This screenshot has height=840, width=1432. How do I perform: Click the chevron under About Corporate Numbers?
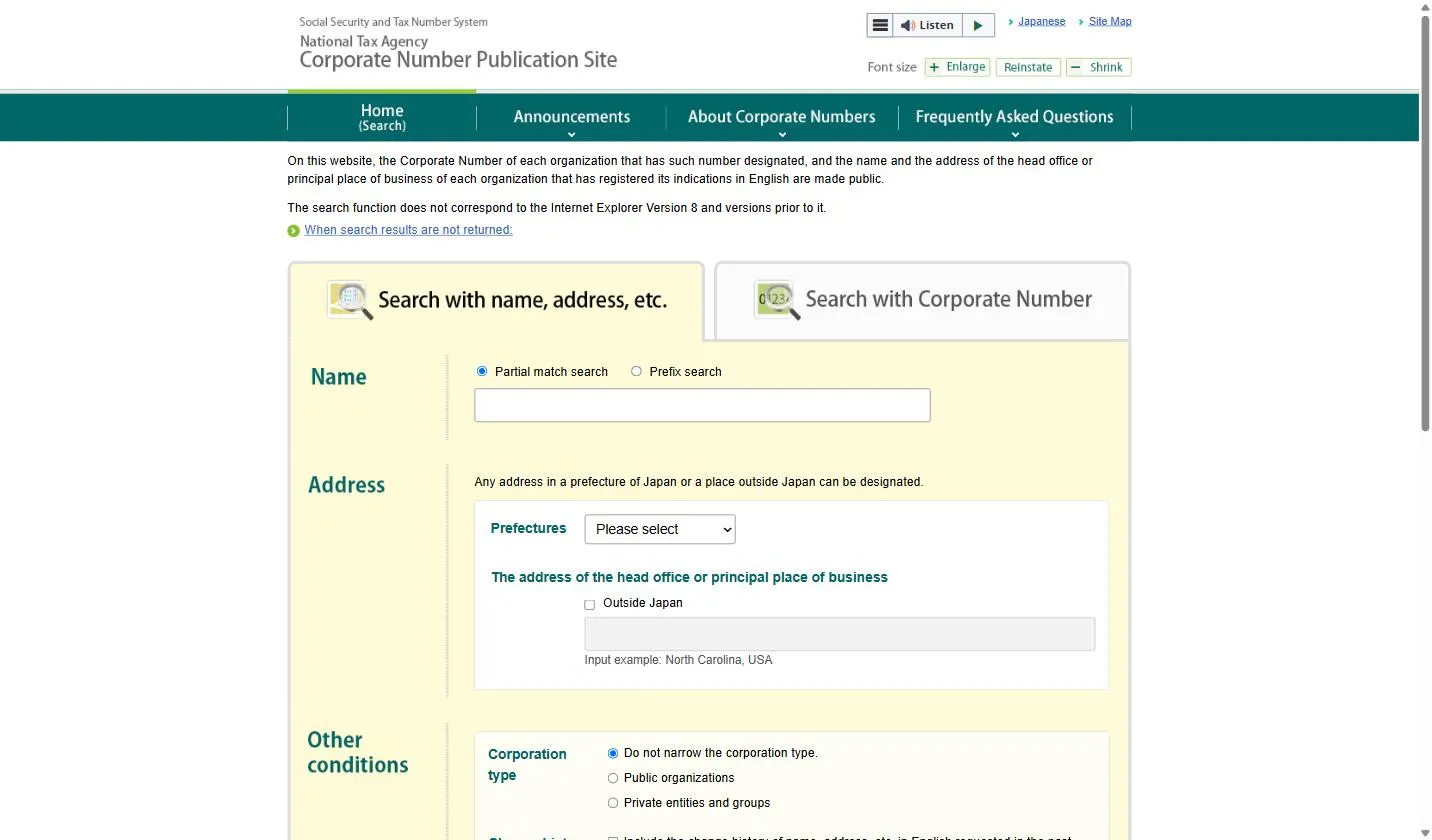pos(782,135)
